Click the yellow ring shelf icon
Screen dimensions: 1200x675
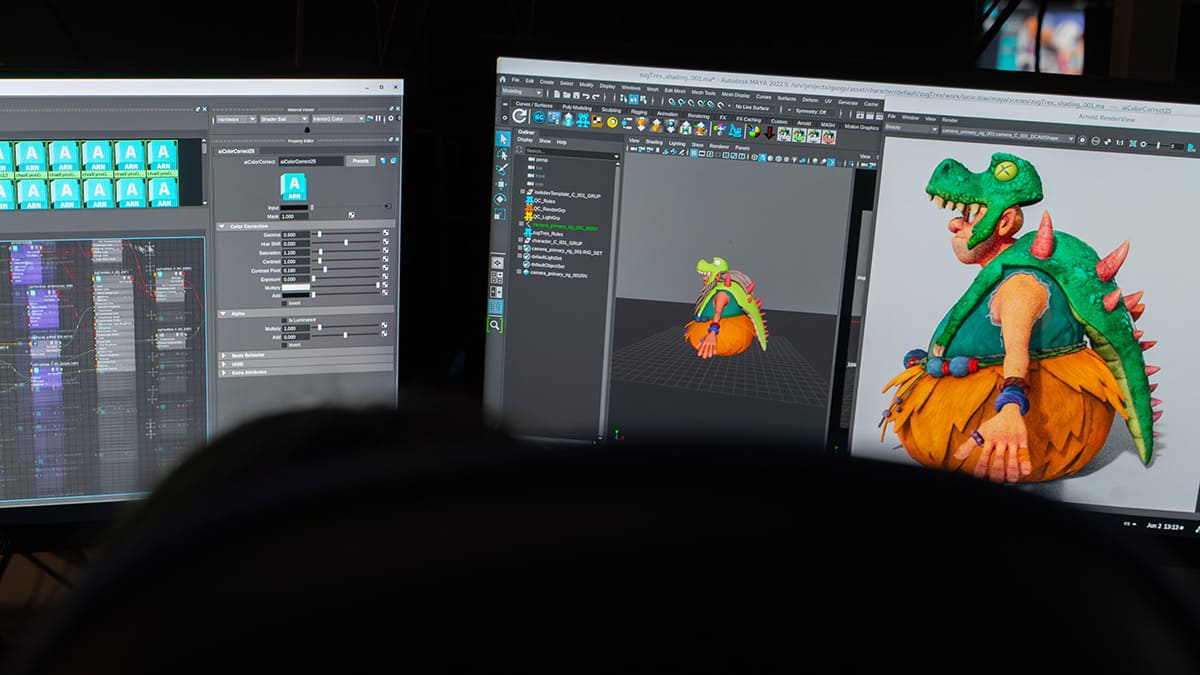[x=612, y=122]
